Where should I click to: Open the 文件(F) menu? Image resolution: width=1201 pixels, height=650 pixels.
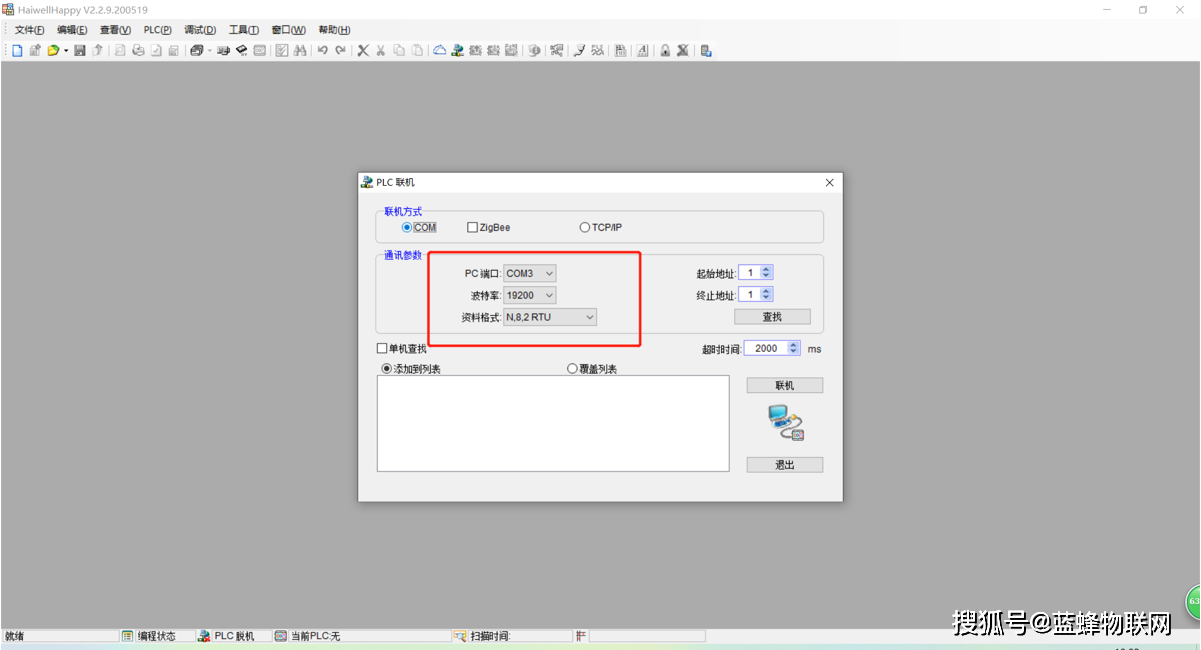[x=29, y=30]
